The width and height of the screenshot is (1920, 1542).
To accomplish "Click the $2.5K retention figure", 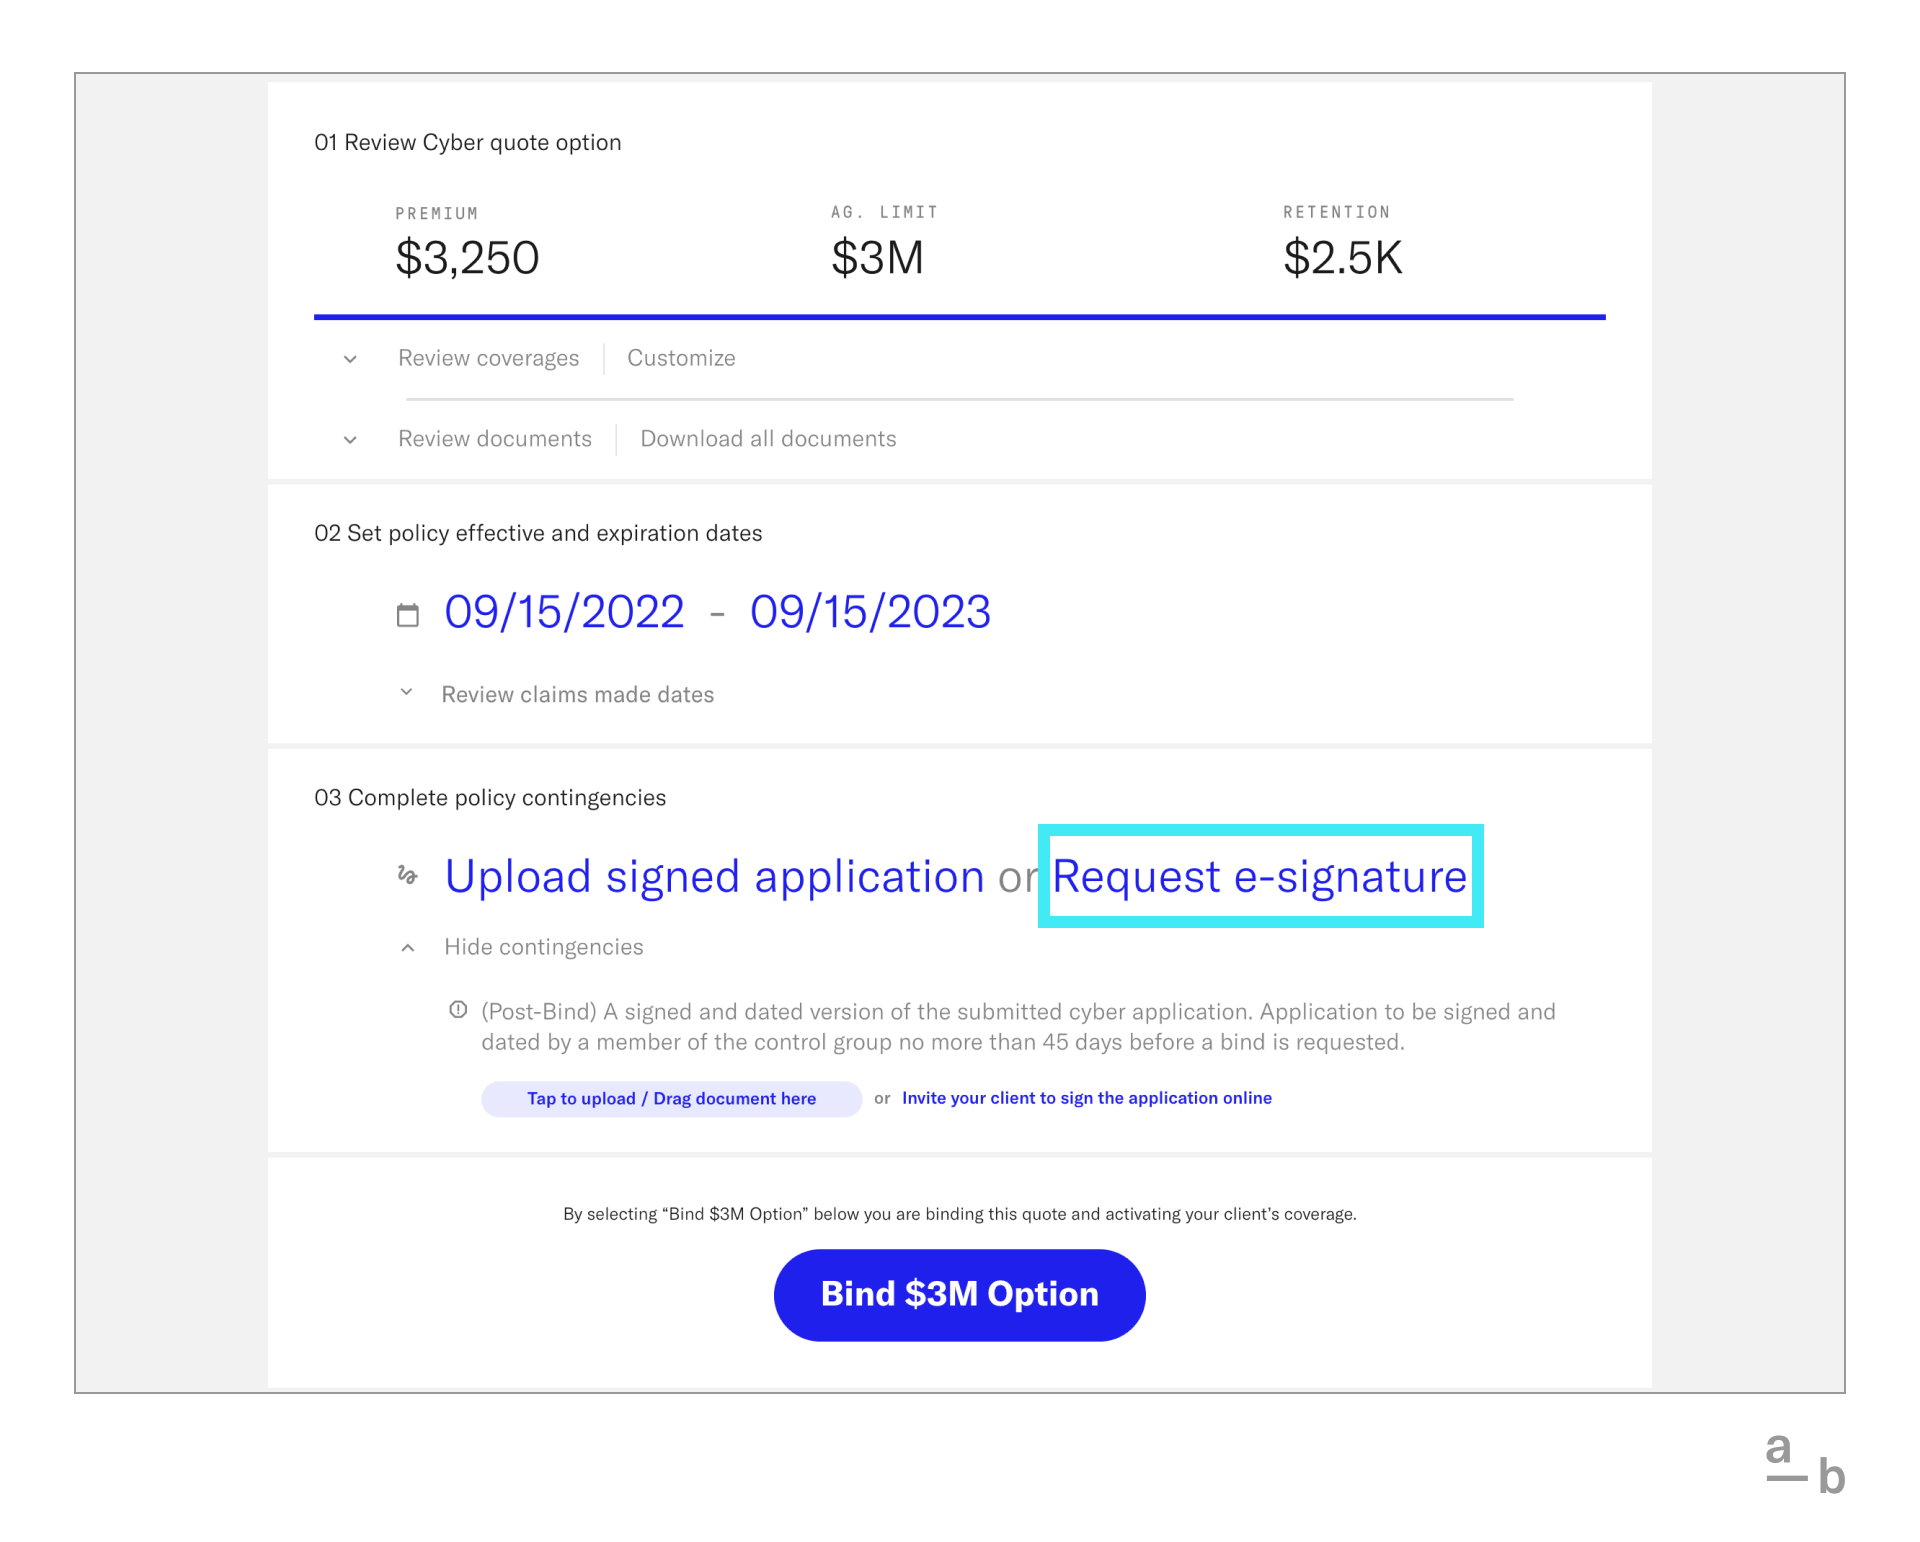I will (x=1343, y=258).
